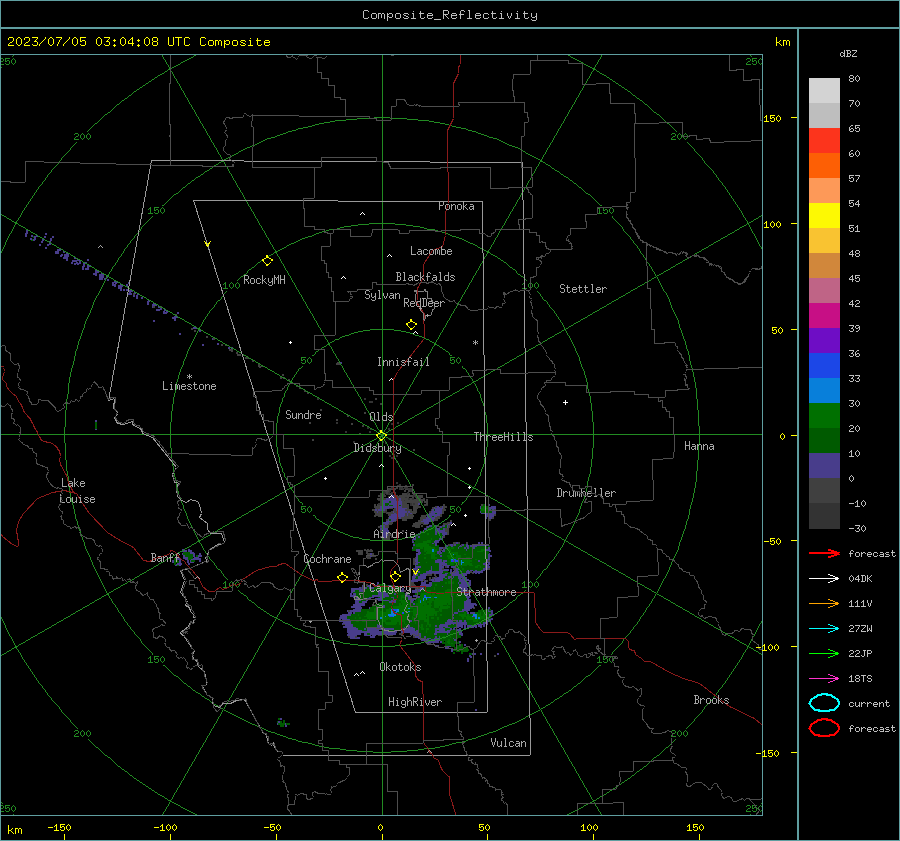The width and height of the screenshot is (900, 841).
Task: Select the 30 dBZ light blue swatch
Action: click(824, 390)
